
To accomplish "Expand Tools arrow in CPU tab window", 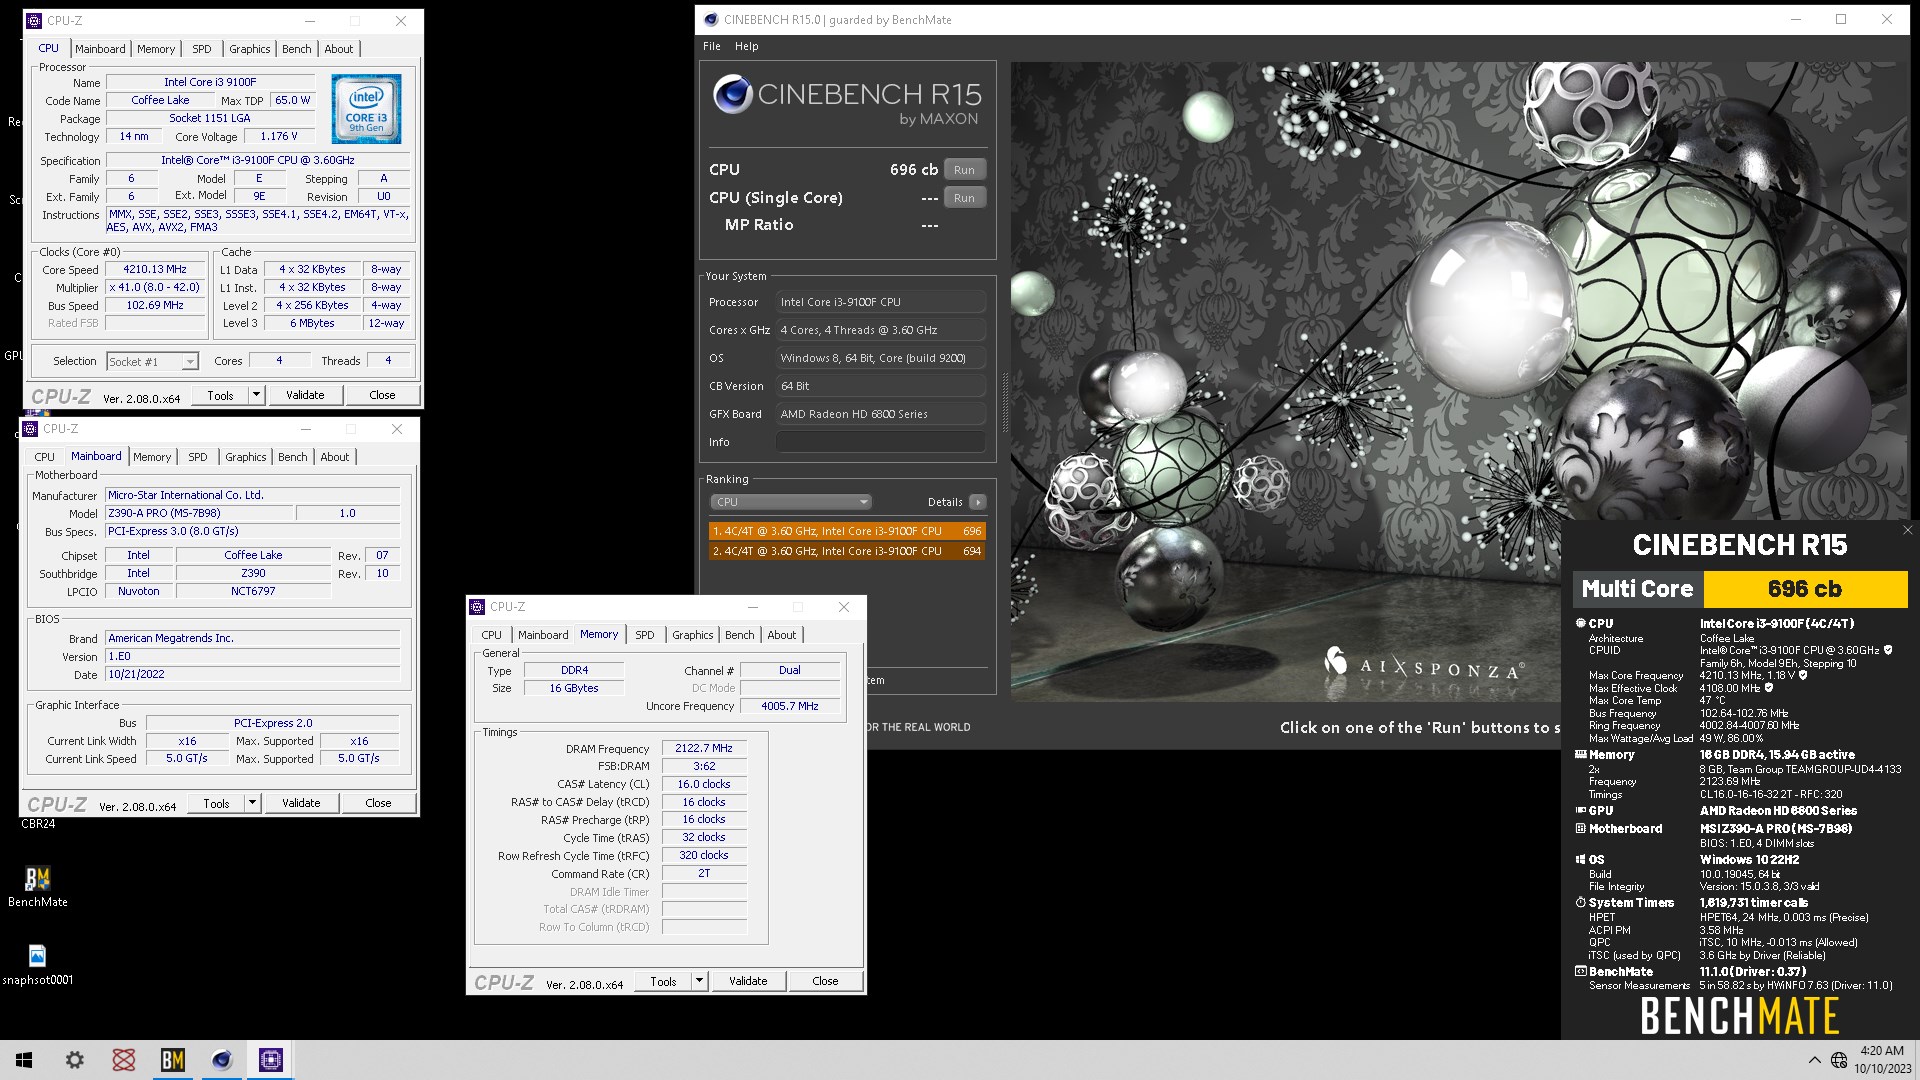I will [x=256, y=395].
